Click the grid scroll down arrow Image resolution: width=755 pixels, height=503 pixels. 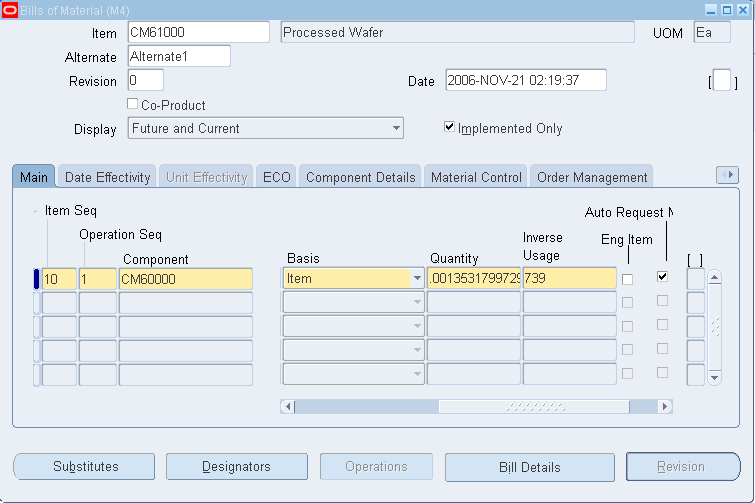pyautogui.click(x=715, y=377)
